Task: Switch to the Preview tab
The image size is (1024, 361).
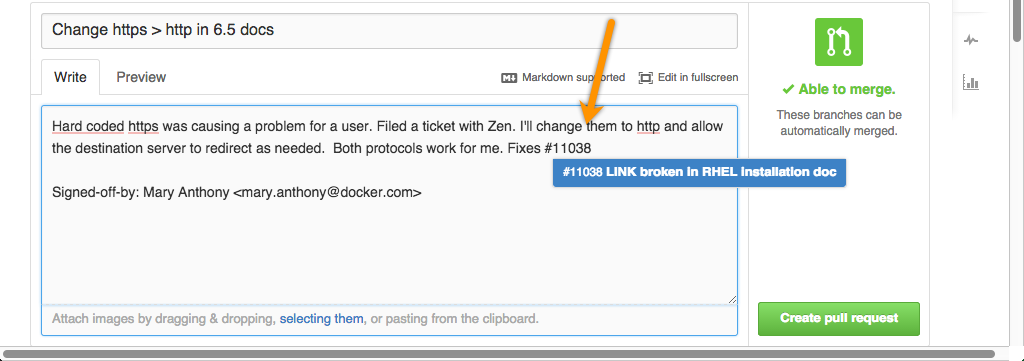Action: tap(141, 77)
